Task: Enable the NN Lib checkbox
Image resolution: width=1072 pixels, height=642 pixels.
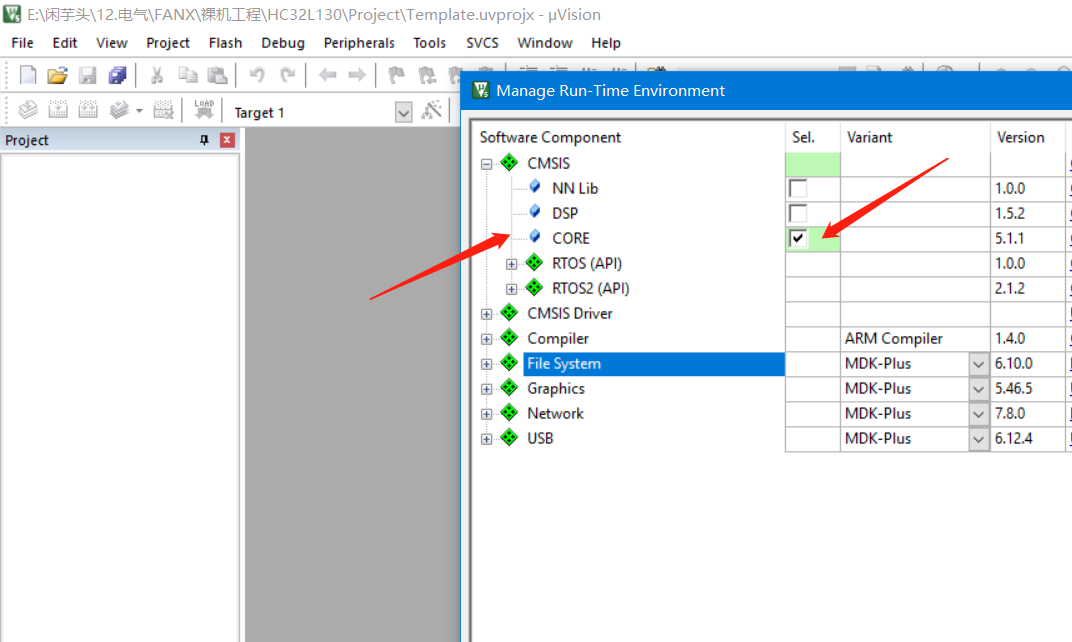Action: point(798,188)
